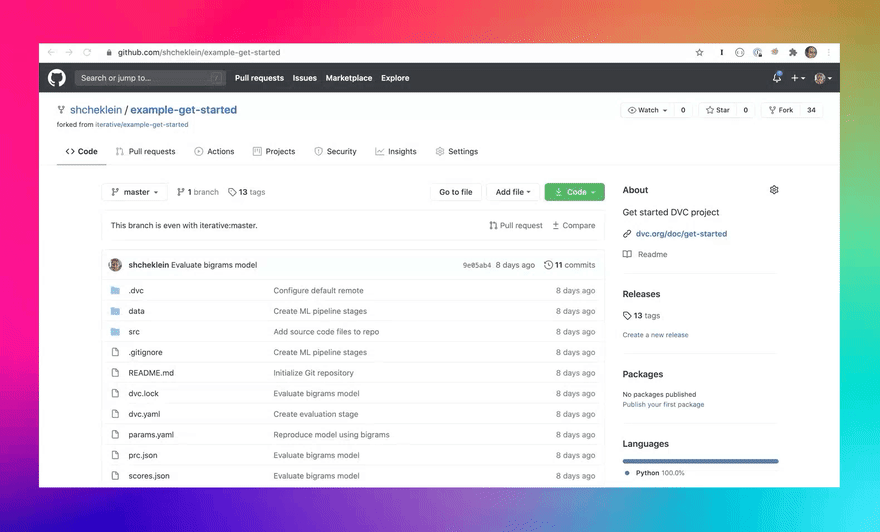Open the master branch dropdown
Screen dimensions: 880x532
135,192
